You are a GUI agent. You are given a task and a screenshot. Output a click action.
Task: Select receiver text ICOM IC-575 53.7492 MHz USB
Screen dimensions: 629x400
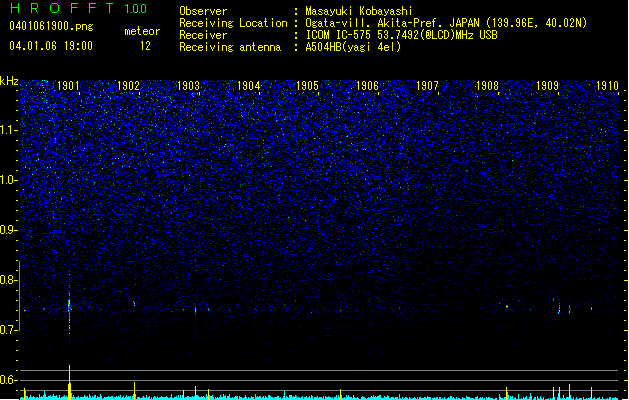tap(401, 35)
